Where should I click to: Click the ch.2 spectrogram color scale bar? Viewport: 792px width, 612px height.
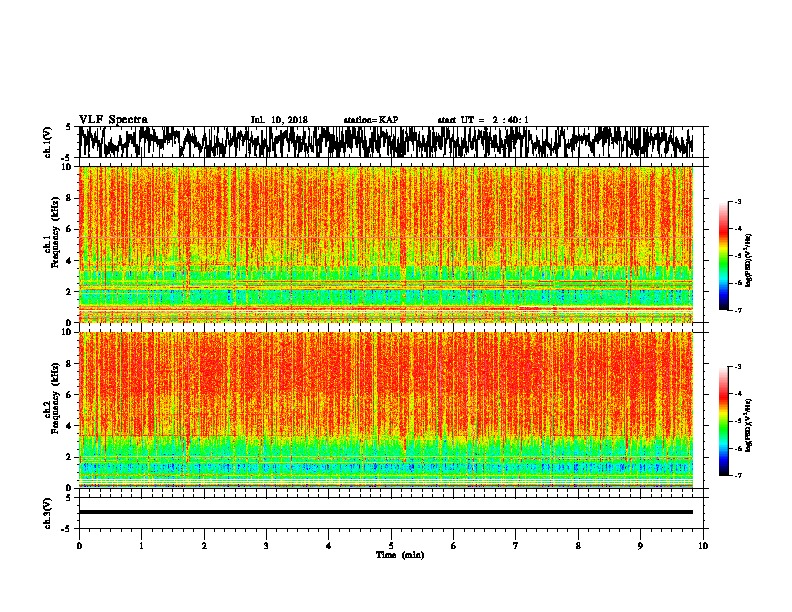[724, 421]
